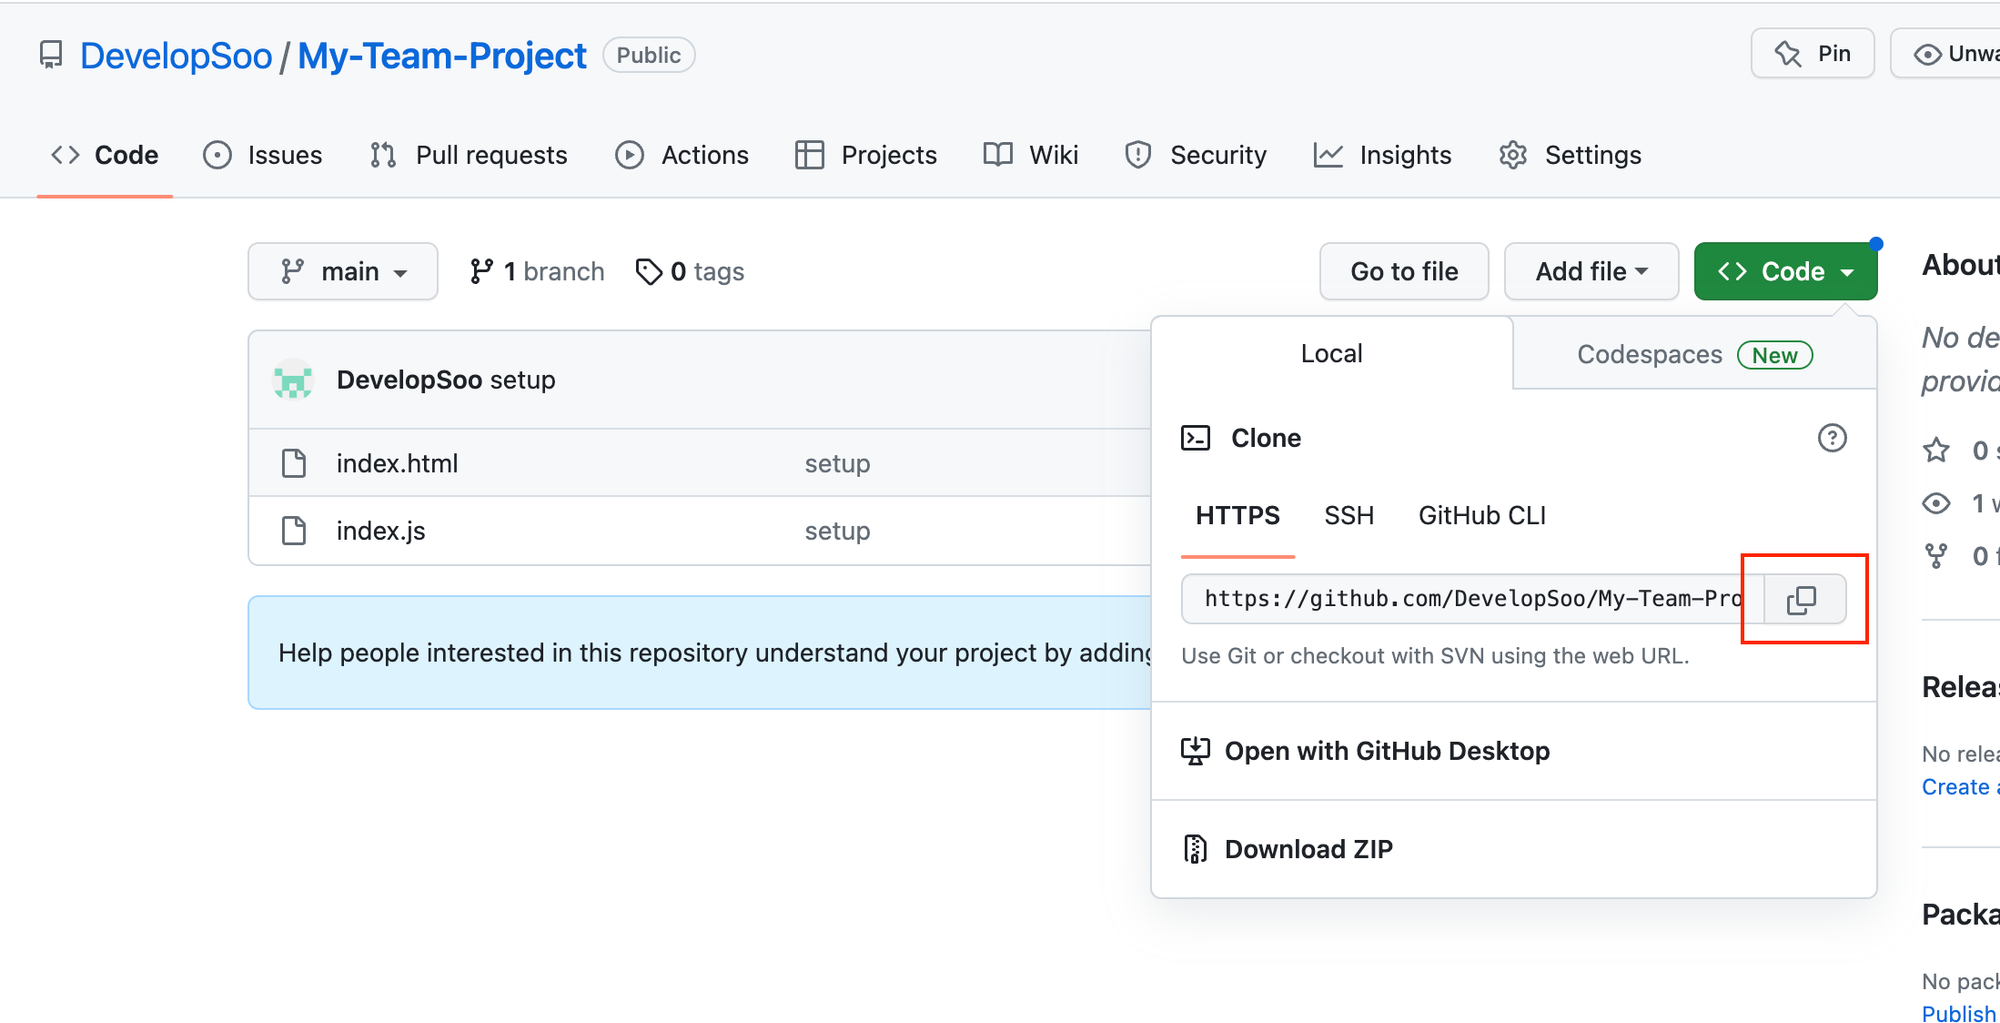2000x1023 pixels.
Task: Click the tag icon beside 0 tags
Action: 649,272
